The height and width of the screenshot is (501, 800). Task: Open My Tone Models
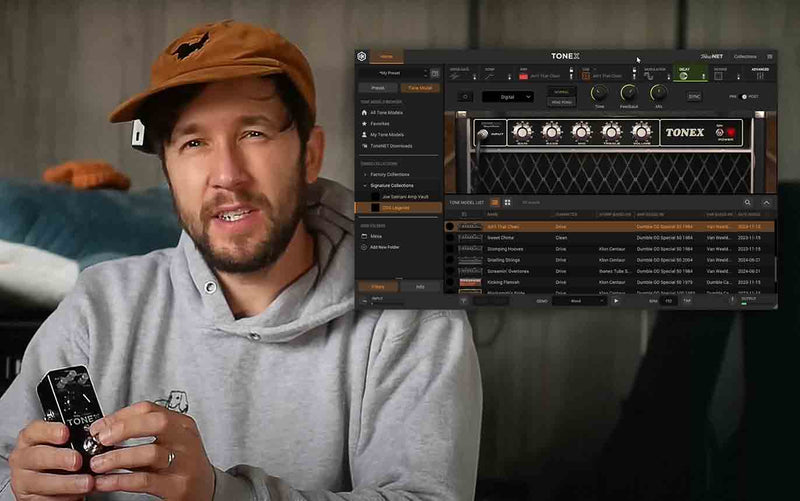(x=387, y=135)
